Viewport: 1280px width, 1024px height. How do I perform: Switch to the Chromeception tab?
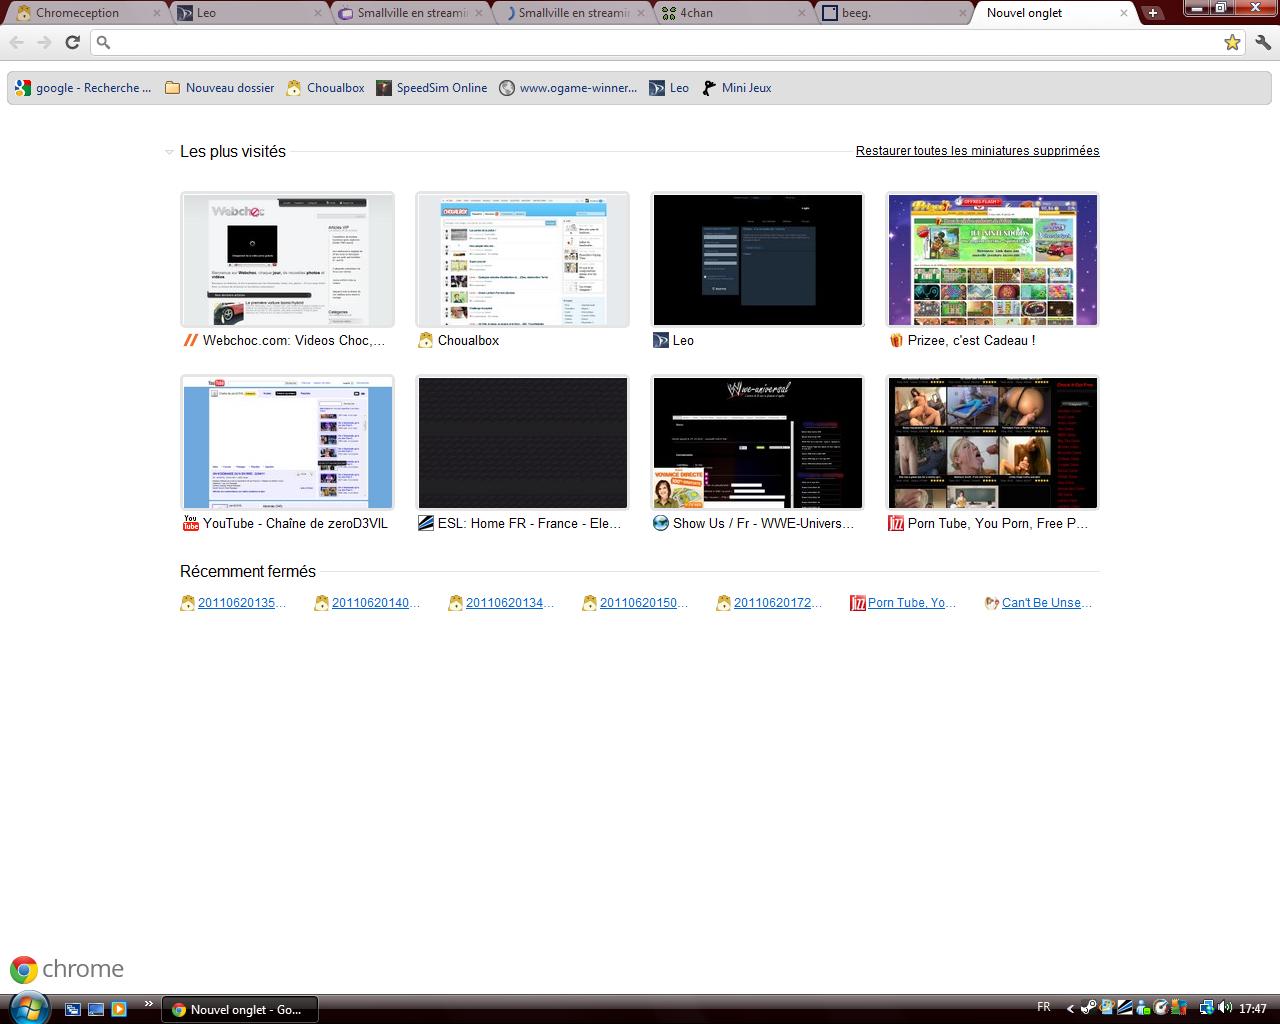85,13
